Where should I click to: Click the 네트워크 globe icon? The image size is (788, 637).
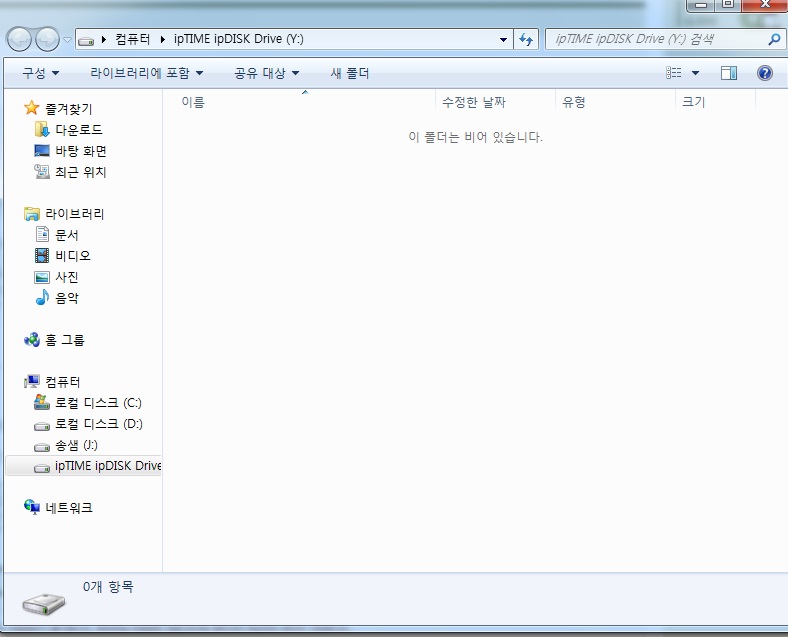32,507
